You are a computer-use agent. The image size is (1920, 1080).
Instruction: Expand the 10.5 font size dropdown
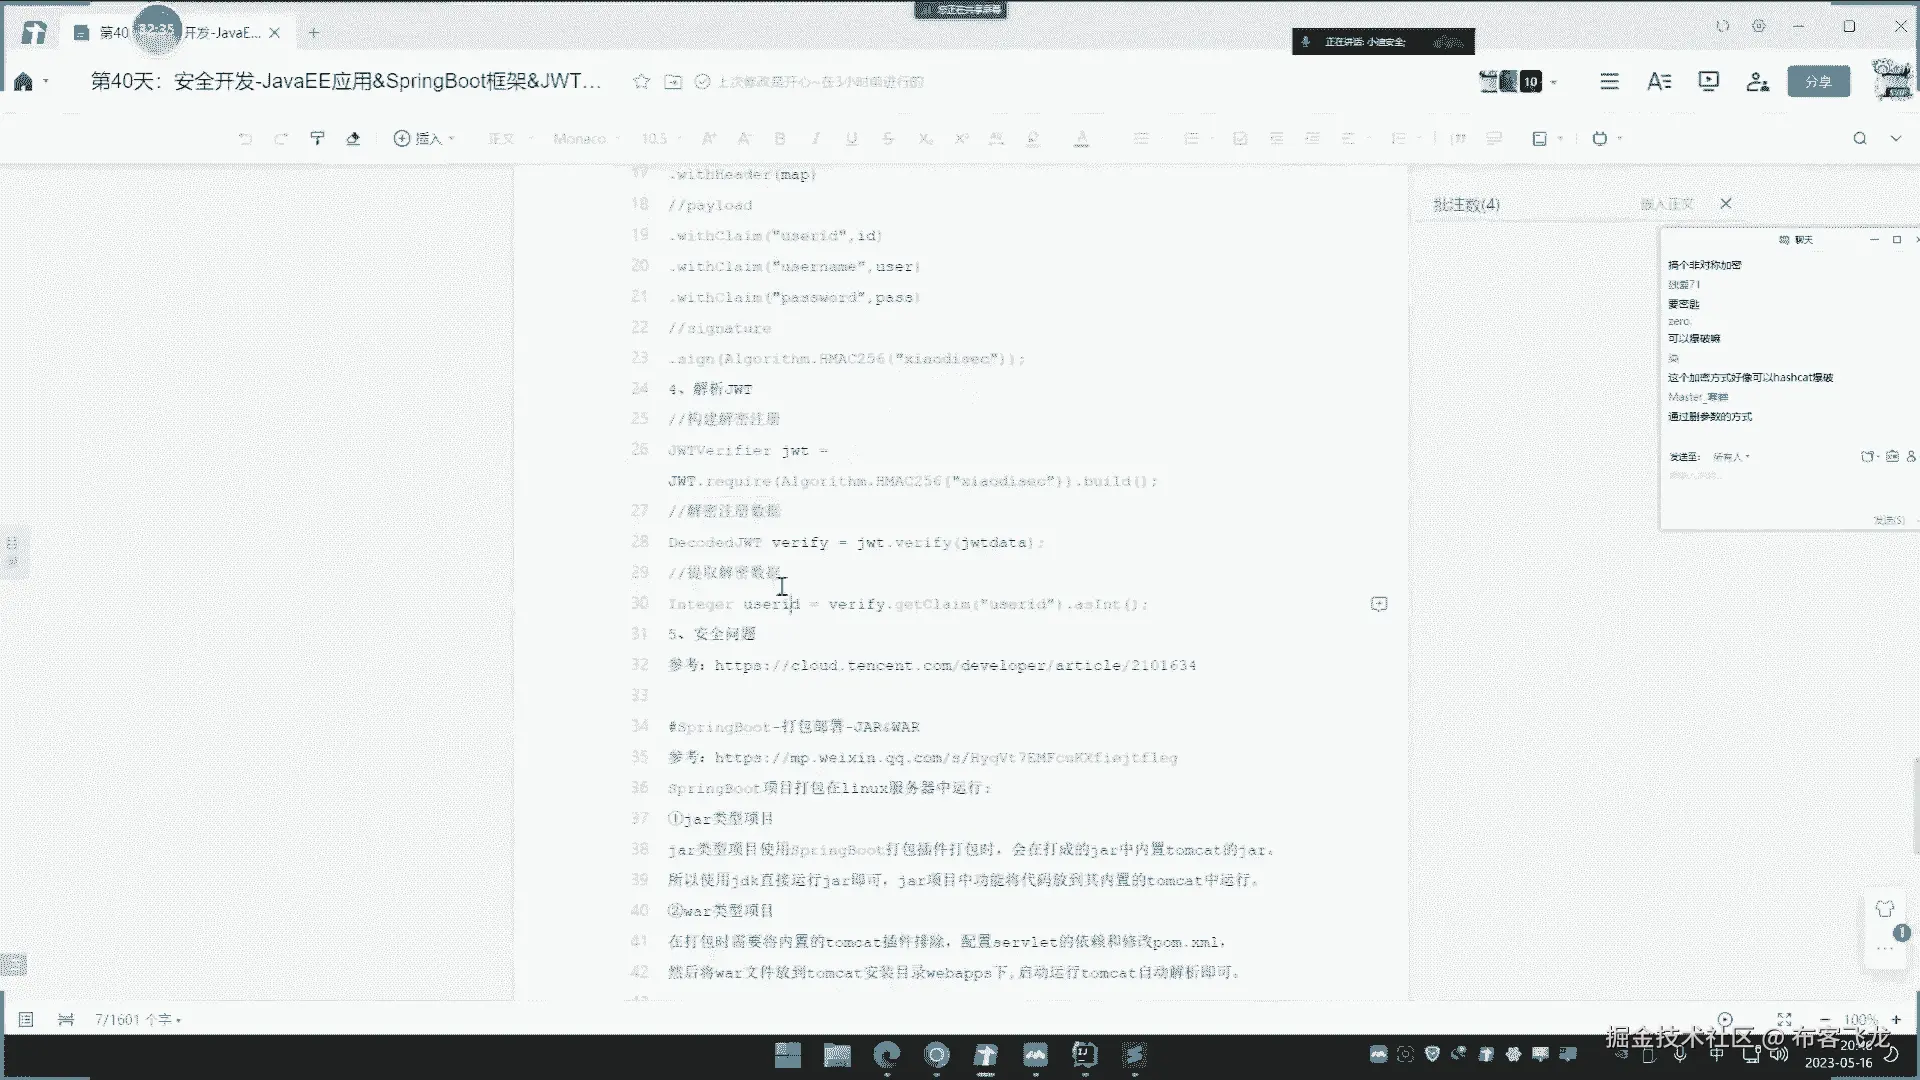pos(660,138)
